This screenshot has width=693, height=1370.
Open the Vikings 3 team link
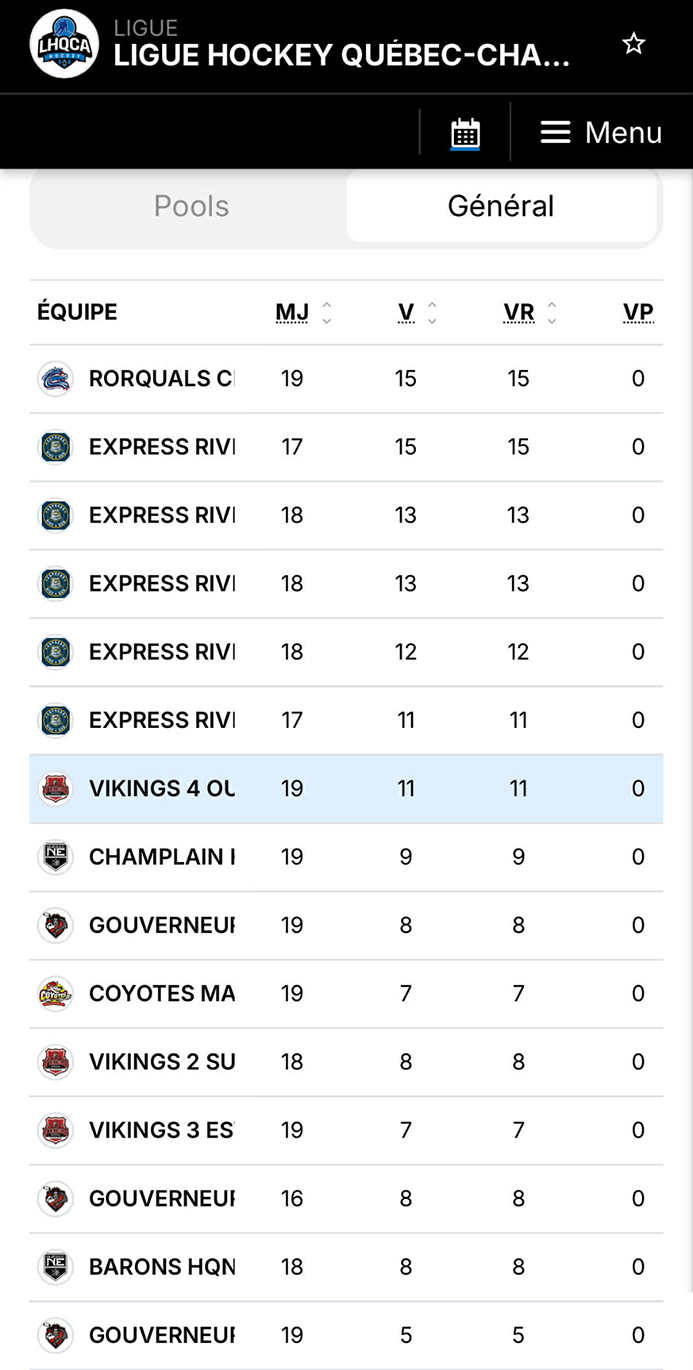[x=161, y=1130]
